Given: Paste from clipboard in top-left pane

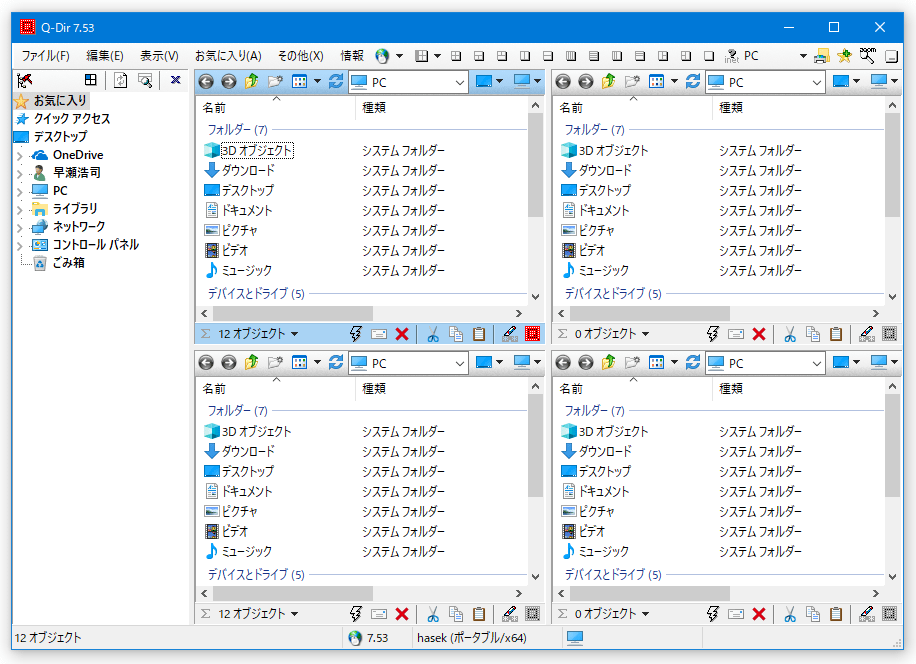Looking at the screenshot, I should click(479, 334).
